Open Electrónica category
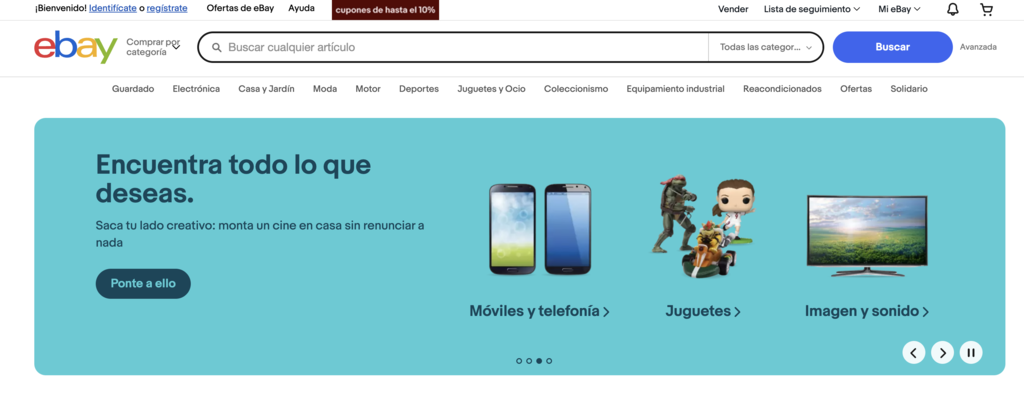The image size is (1024, 406). tap(196, 89)
